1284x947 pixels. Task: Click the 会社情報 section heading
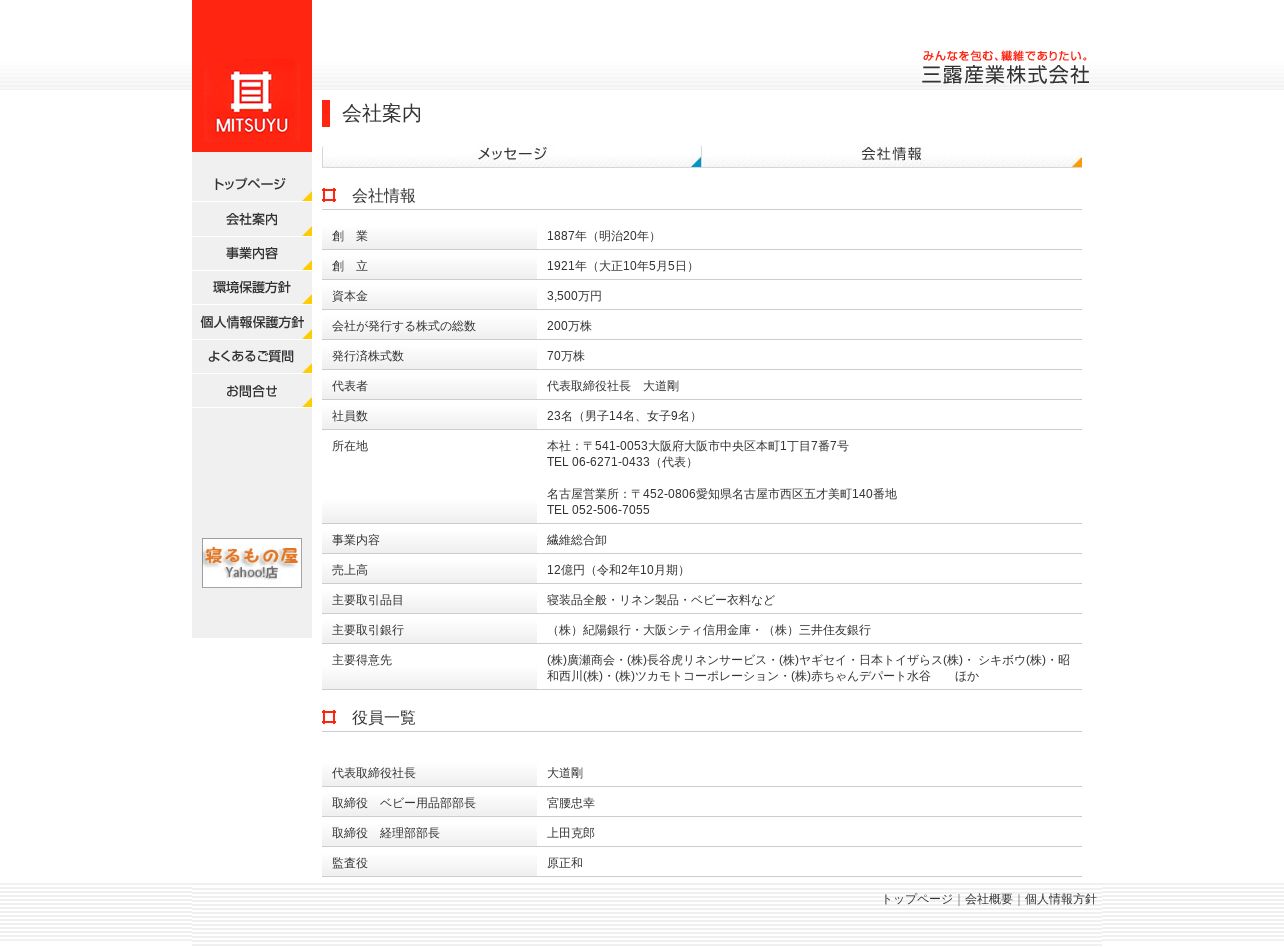tap(384, 196)
